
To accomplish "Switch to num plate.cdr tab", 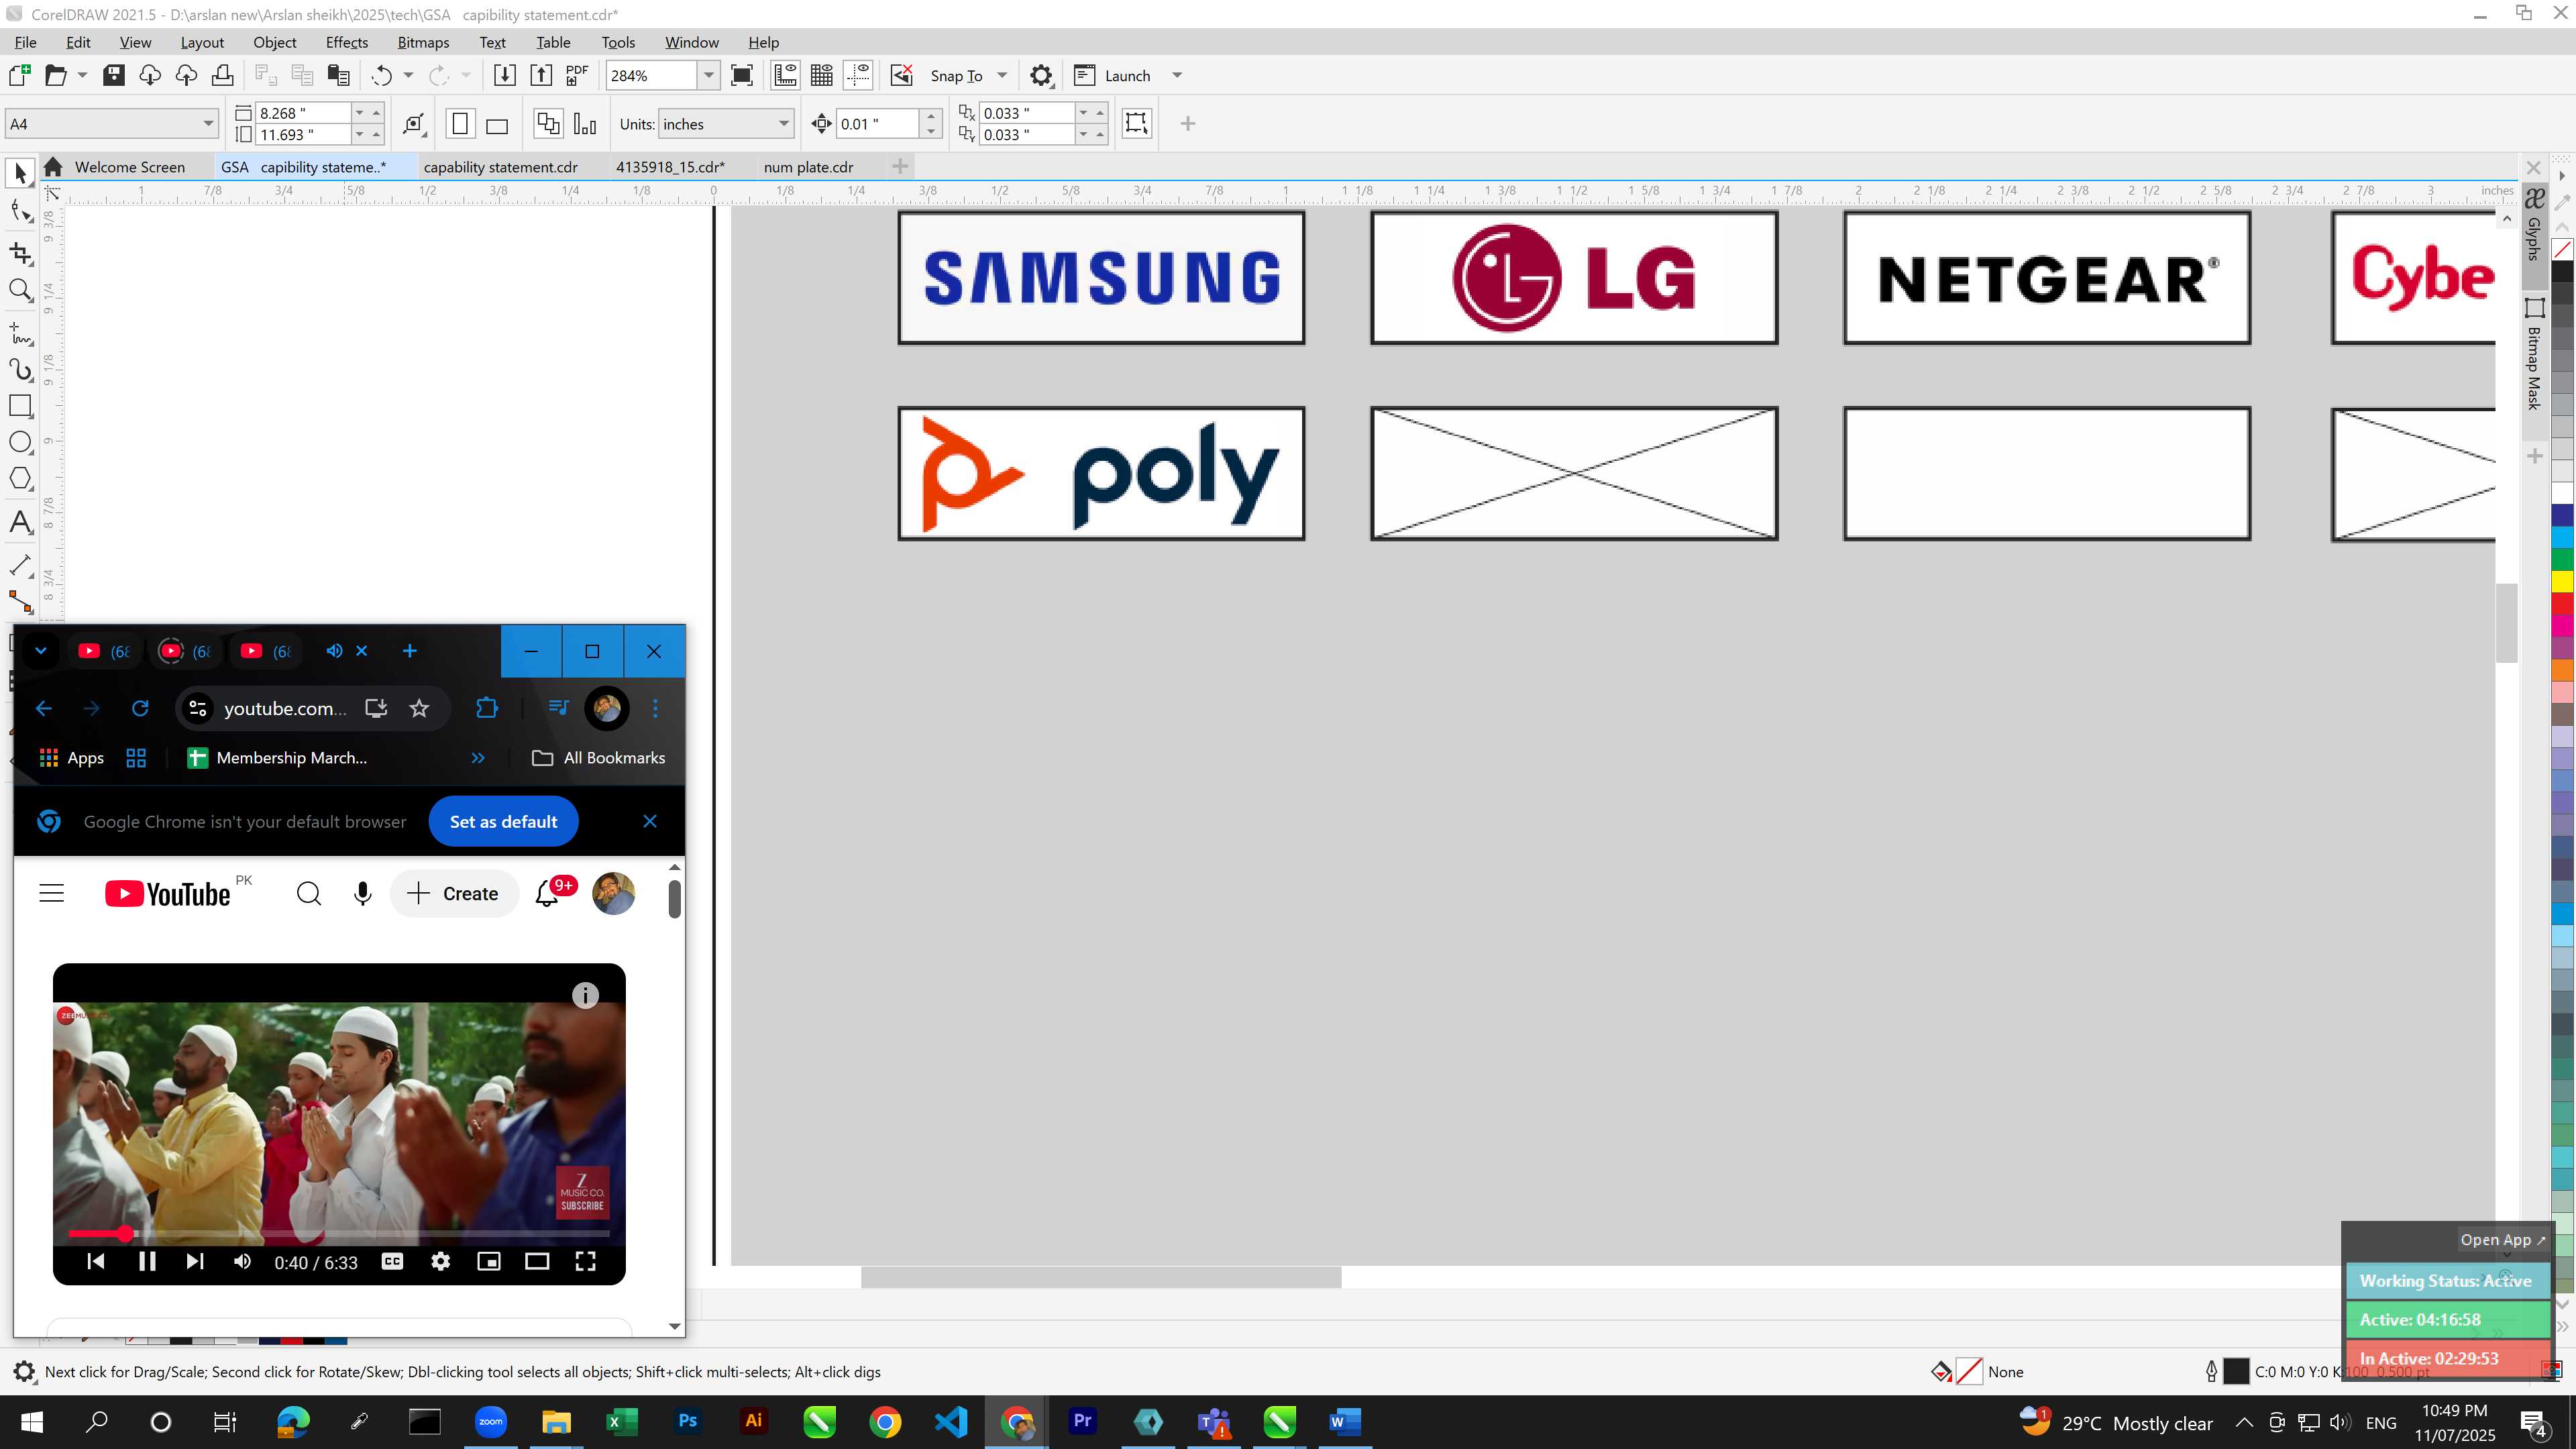I will click(808, 167).
